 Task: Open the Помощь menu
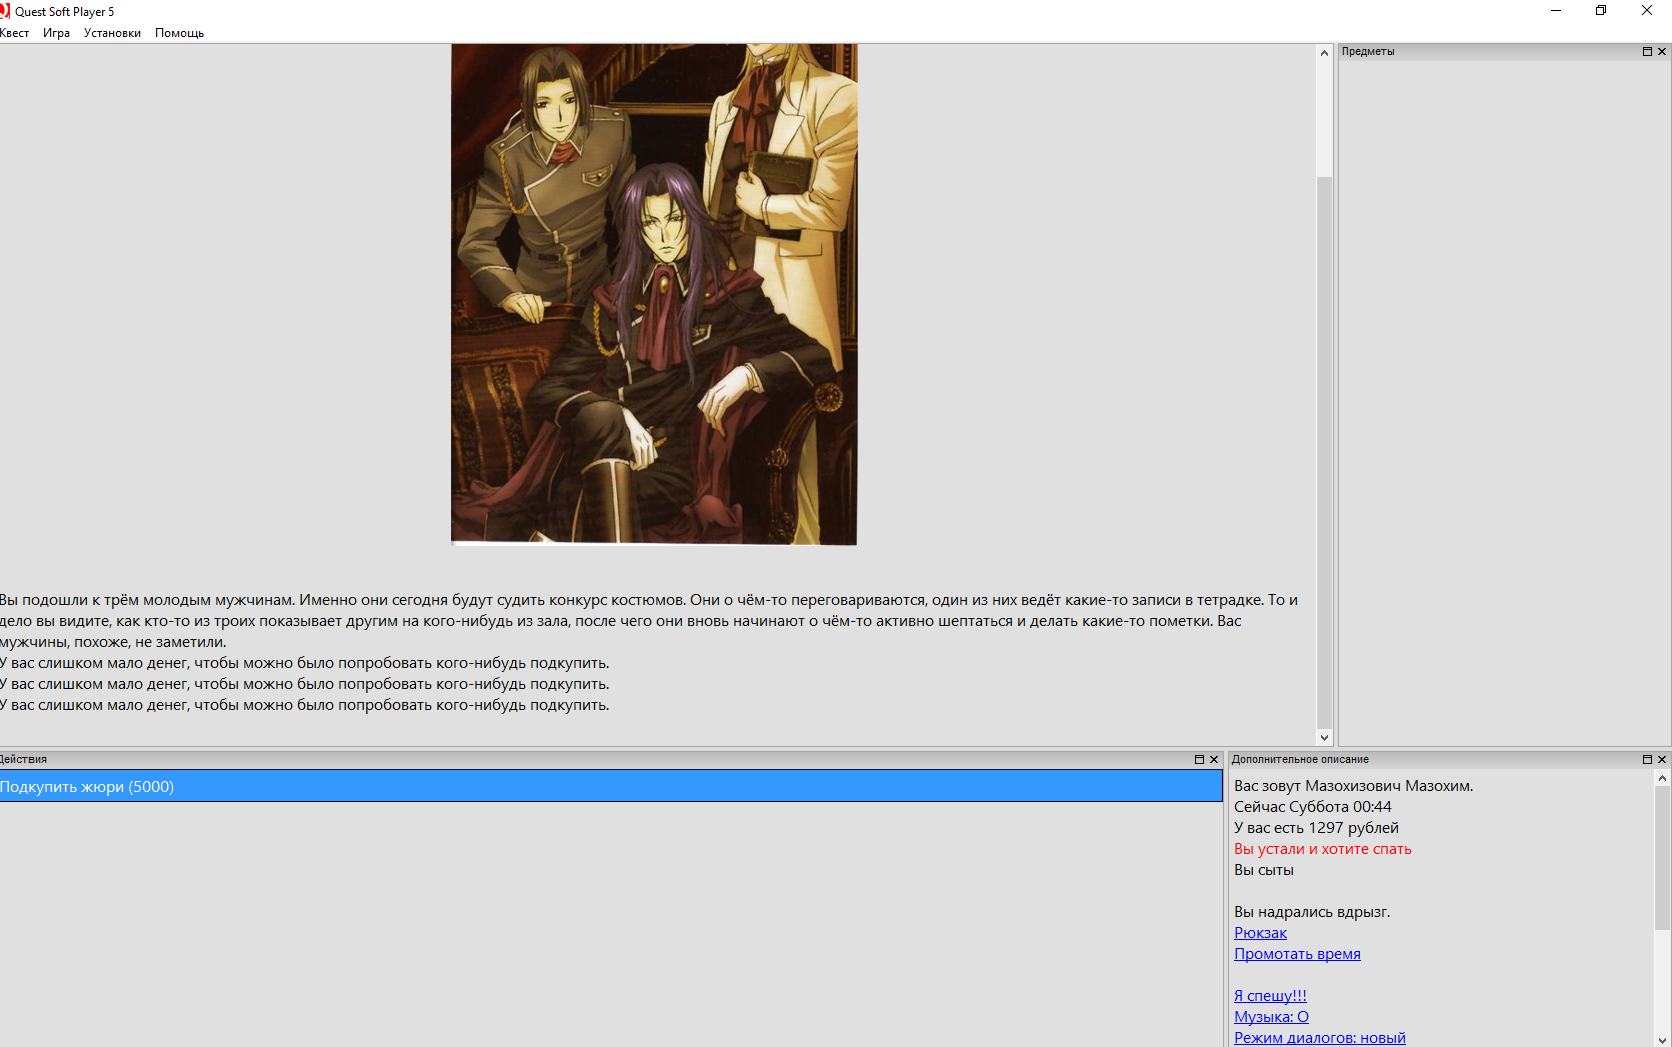tap(179, 33)
